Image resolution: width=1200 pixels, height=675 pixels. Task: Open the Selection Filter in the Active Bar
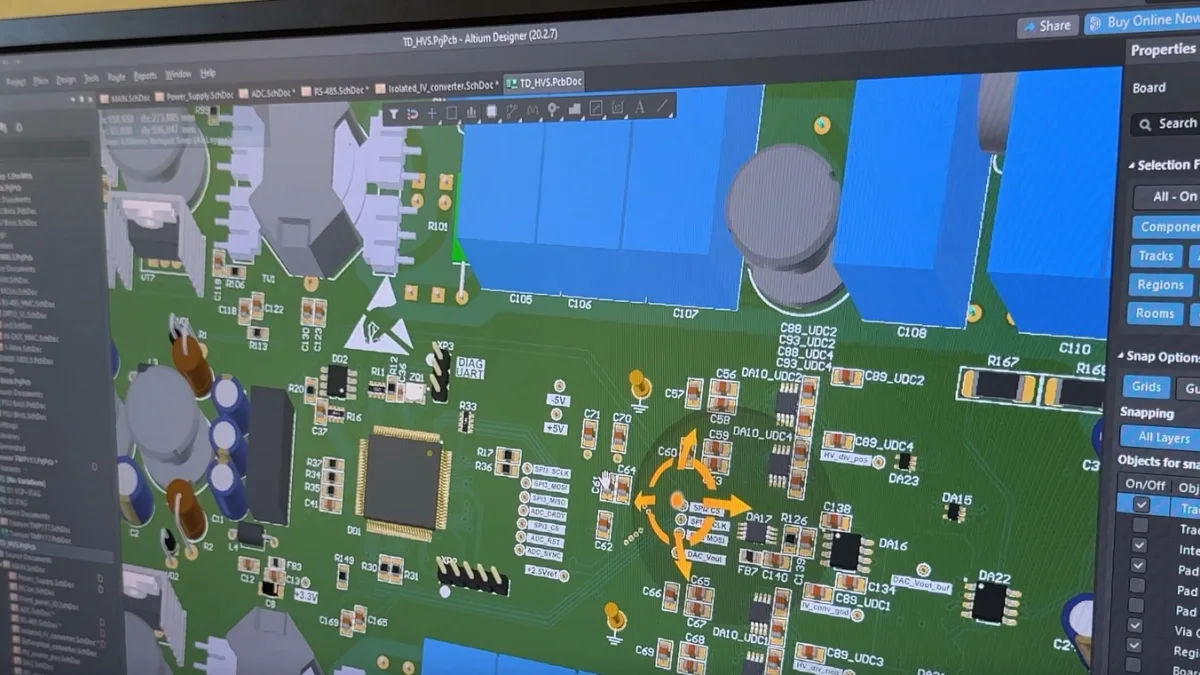pos(394,114)
